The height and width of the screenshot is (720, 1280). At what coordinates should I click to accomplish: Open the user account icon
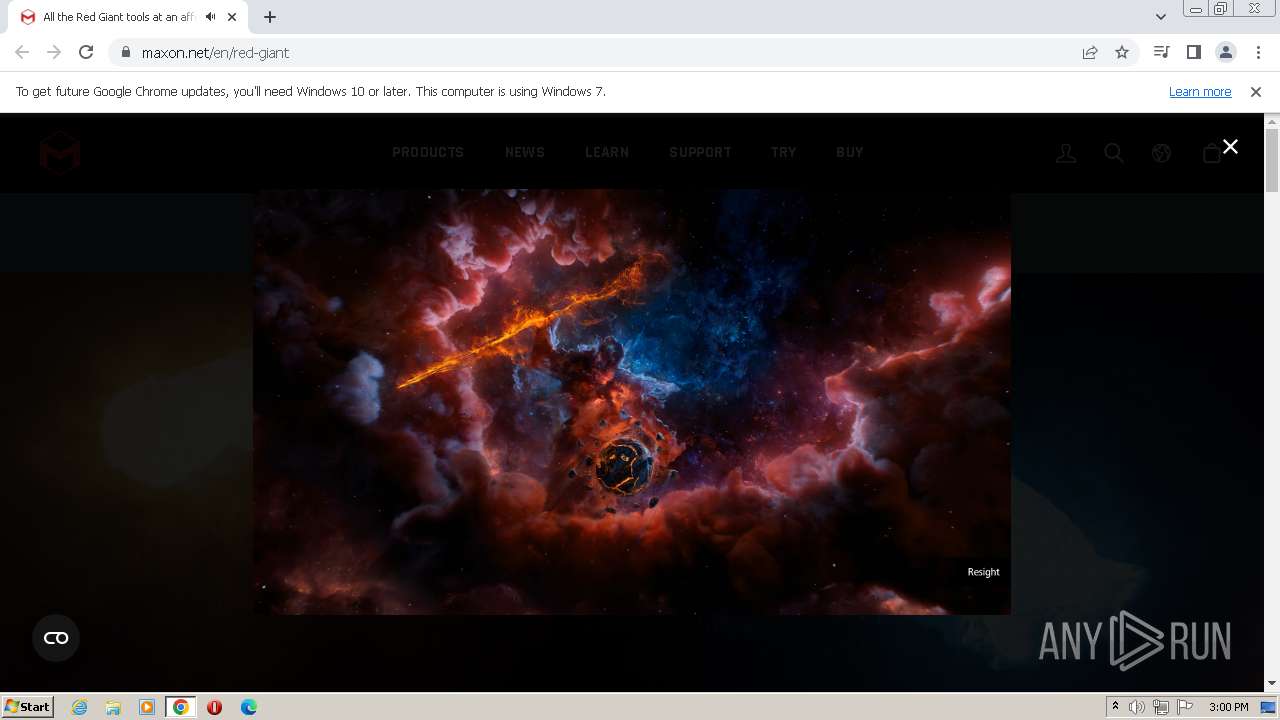coord(1066,153)
